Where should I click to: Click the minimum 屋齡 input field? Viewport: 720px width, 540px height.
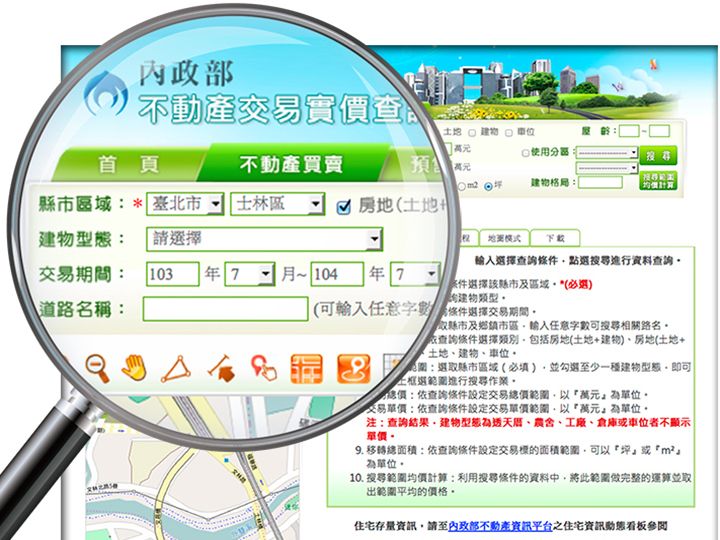pos(629,131)
